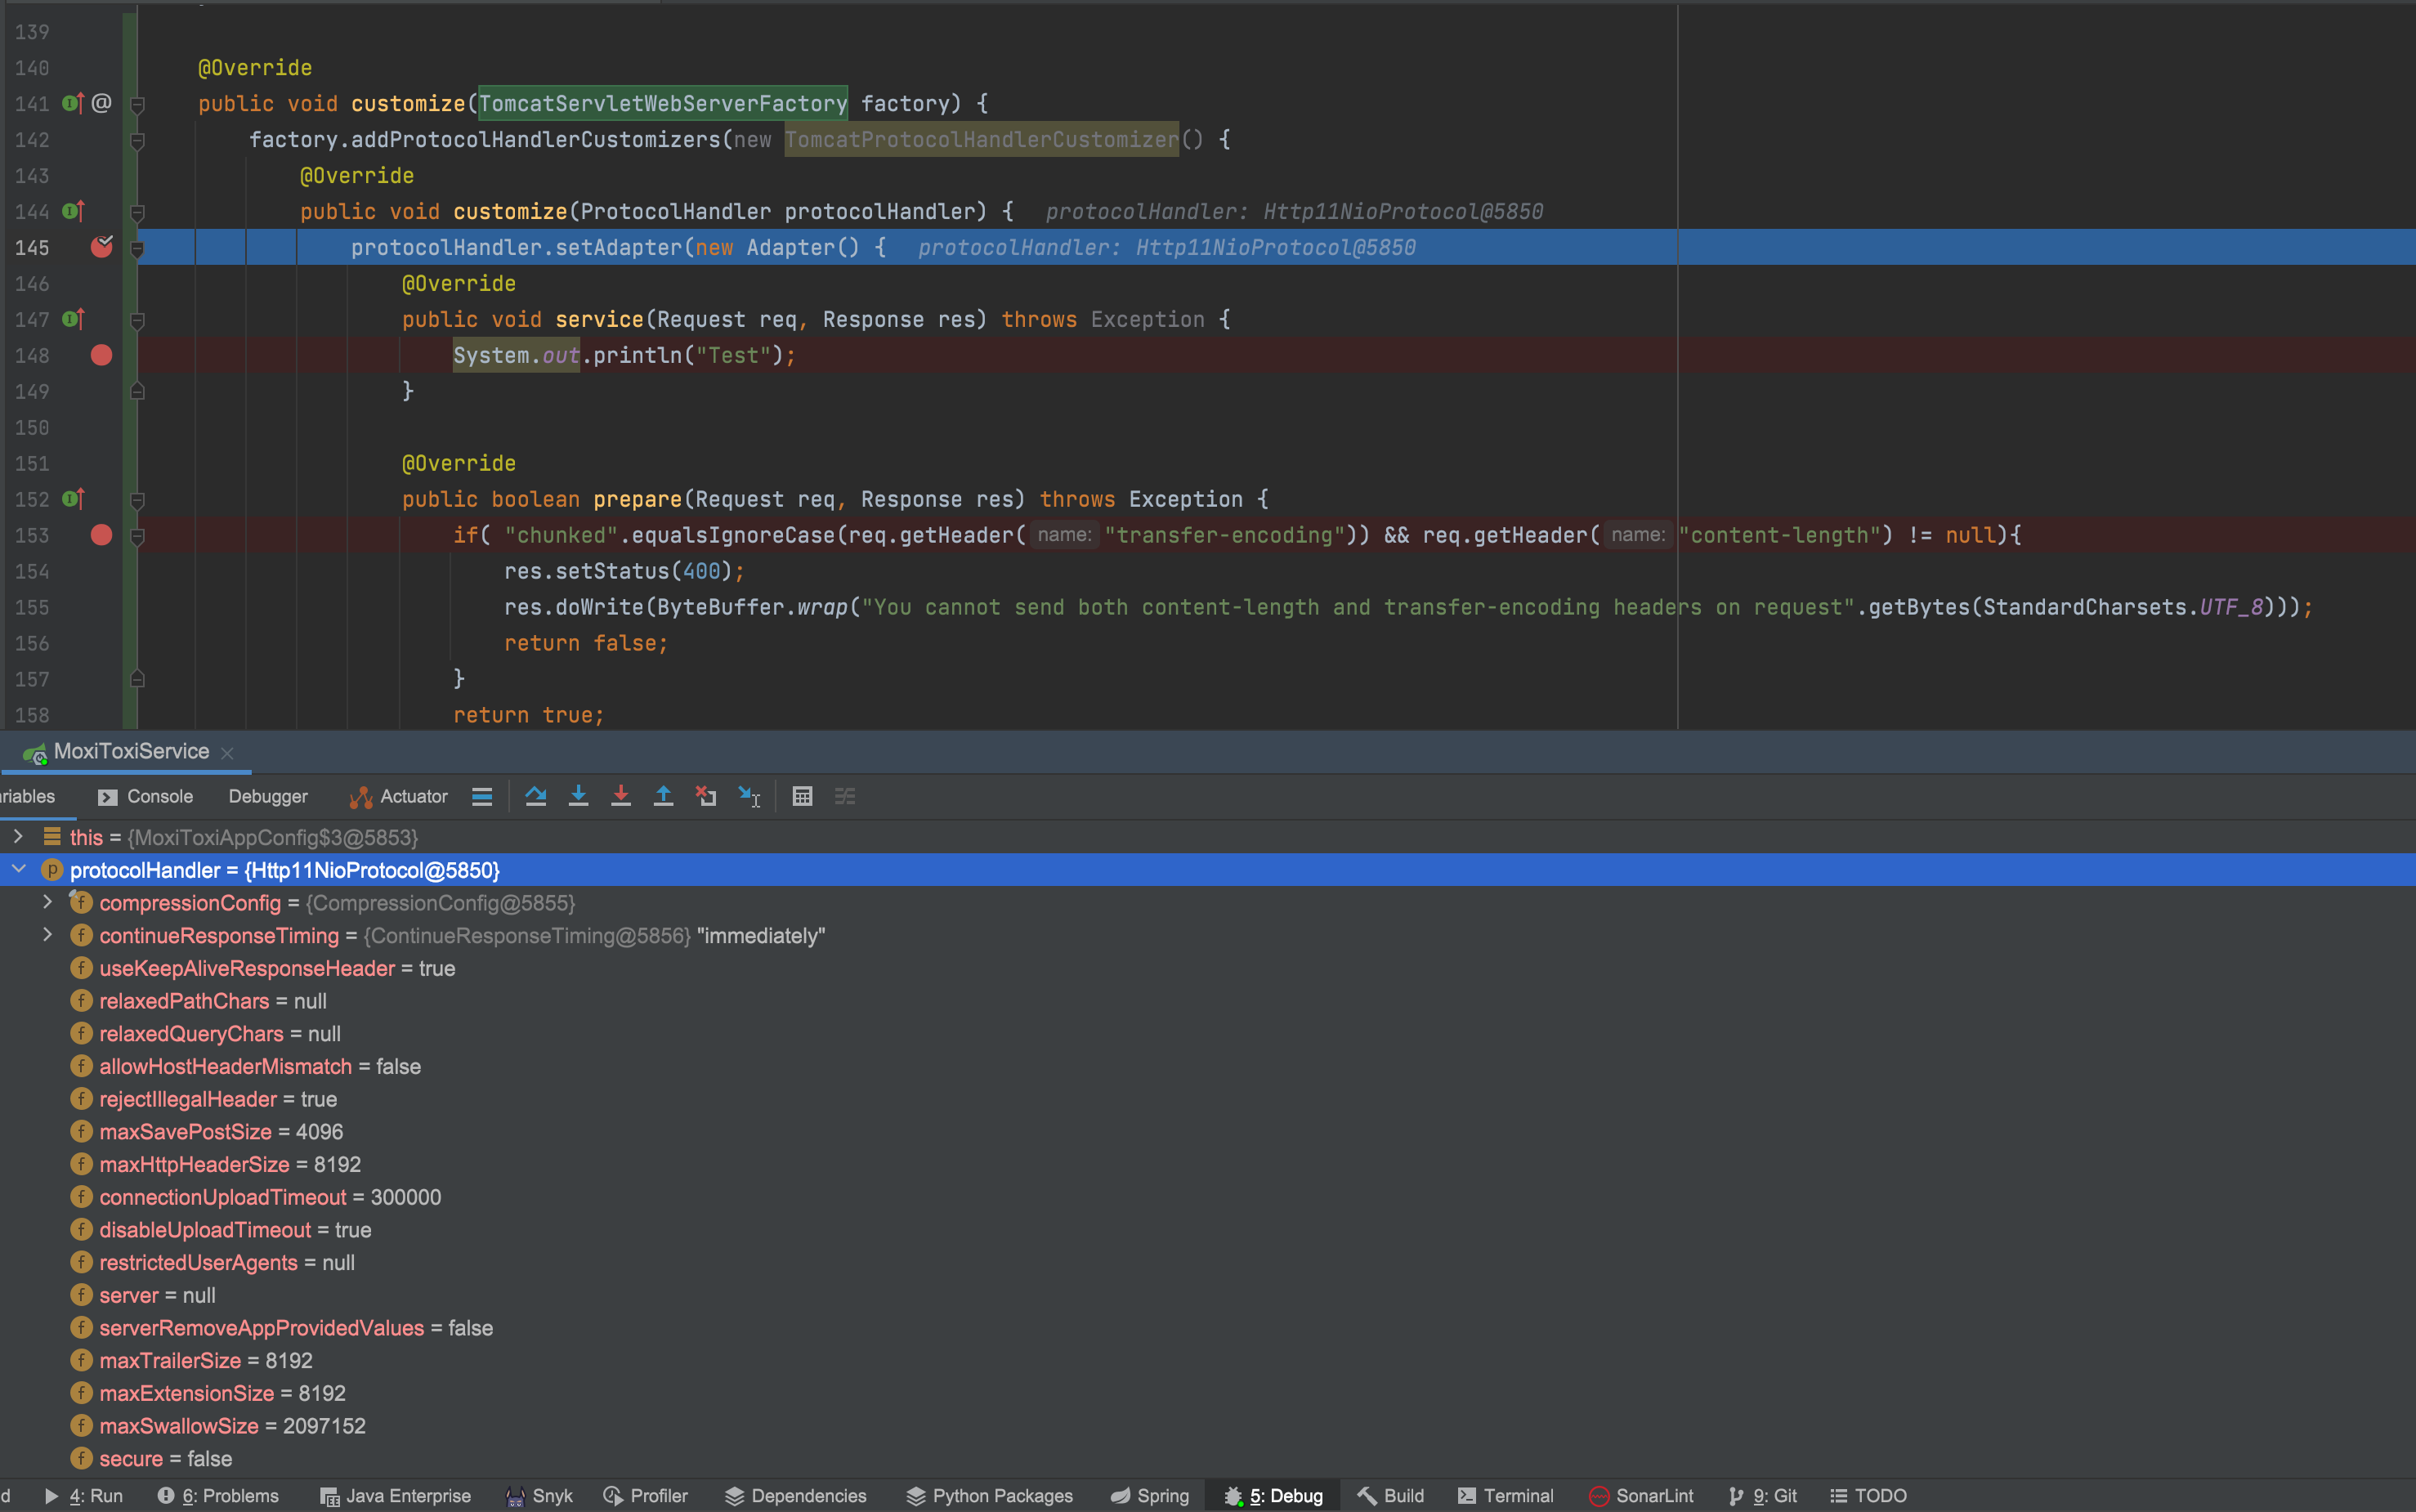Click the Step Over debug icon
Image resolution: width=2416 pixels, height=1512 pixels.
pos(536,796)
